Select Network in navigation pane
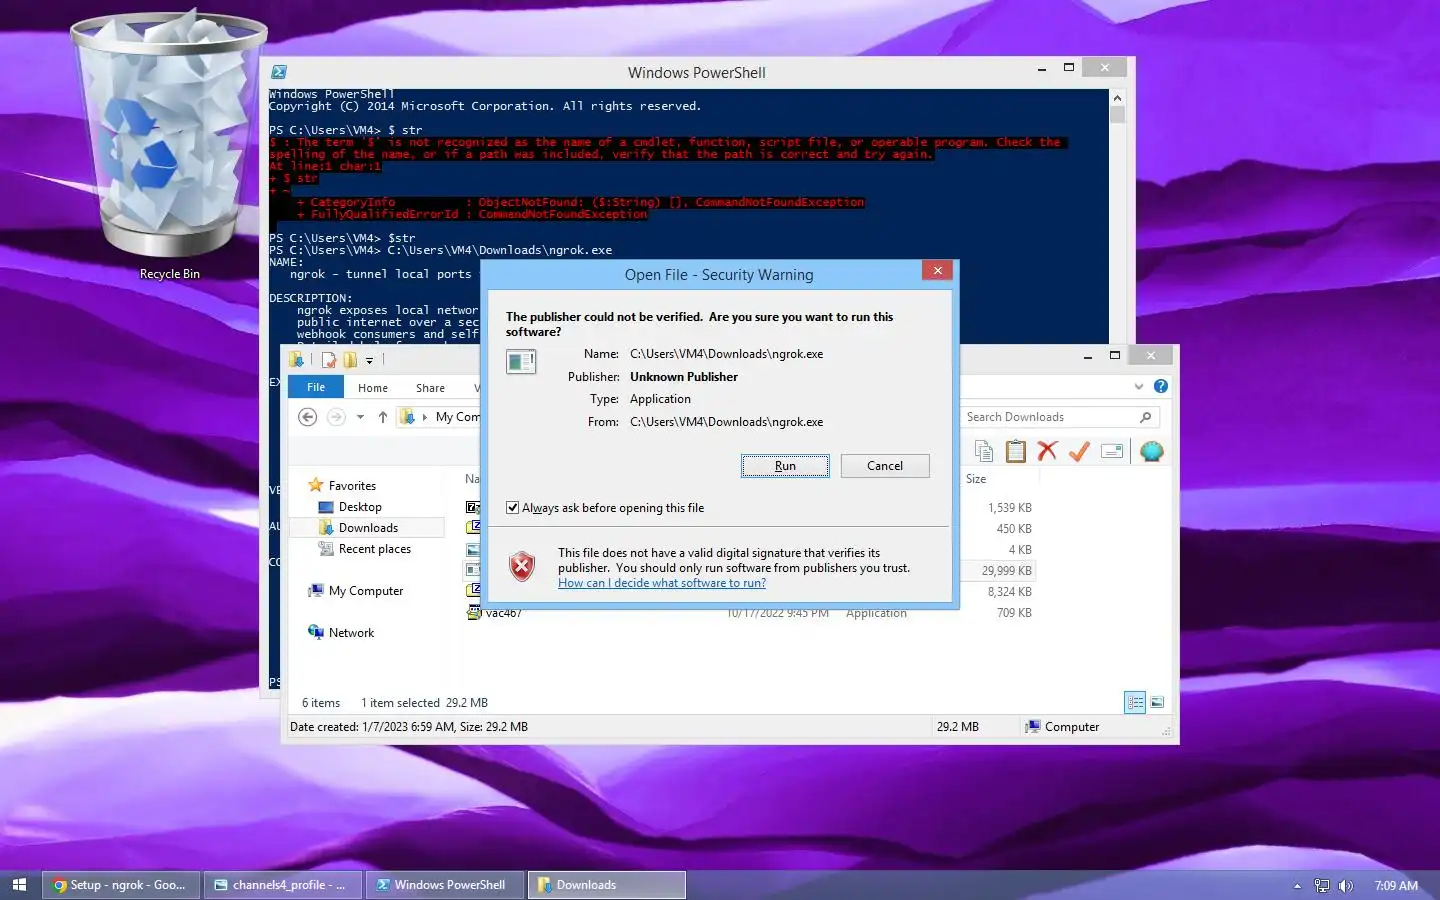 pos(351,633)
